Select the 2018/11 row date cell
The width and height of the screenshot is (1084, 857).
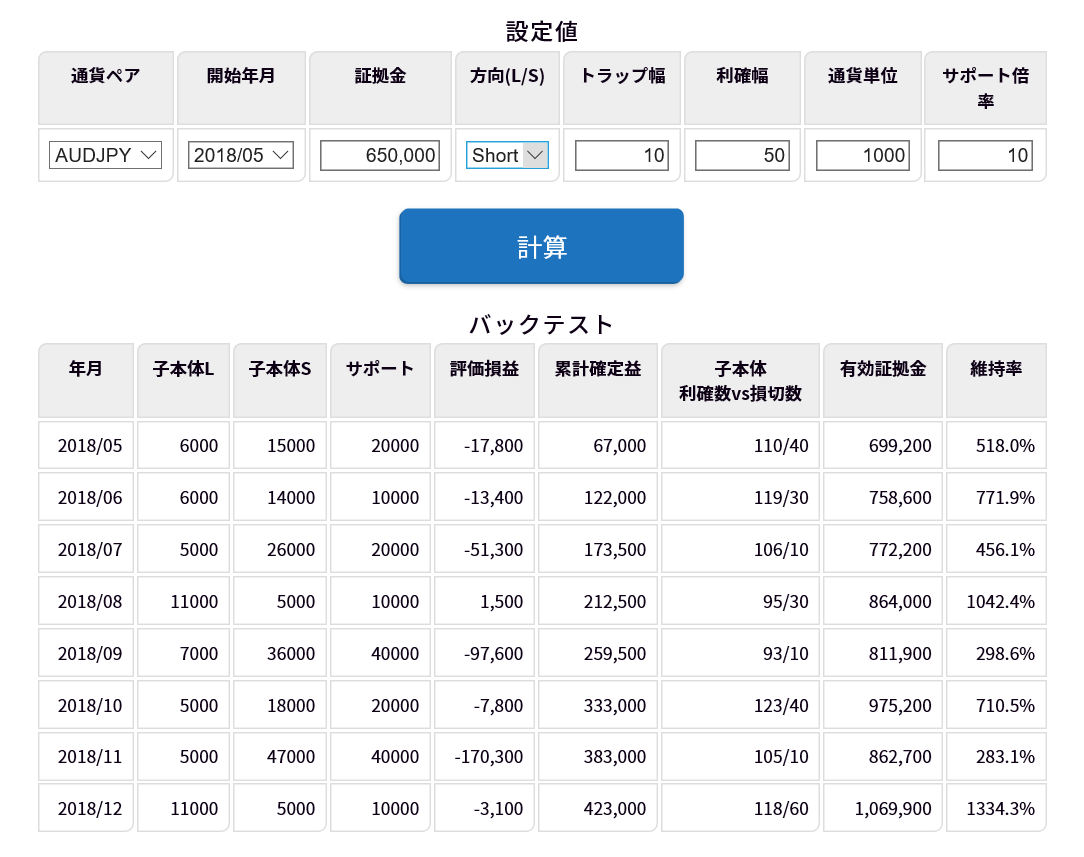(x=86, y=757)
